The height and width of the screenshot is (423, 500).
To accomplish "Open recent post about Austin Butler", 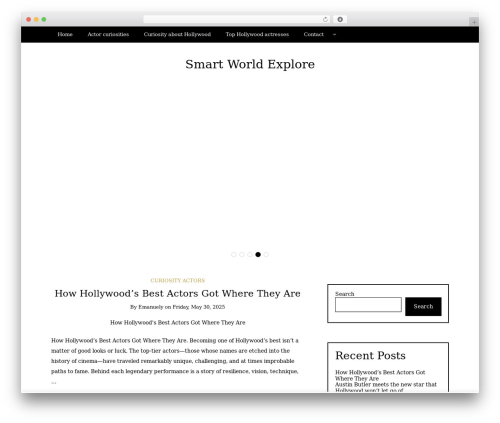I will pyautogui.click(x=386, y=387).
